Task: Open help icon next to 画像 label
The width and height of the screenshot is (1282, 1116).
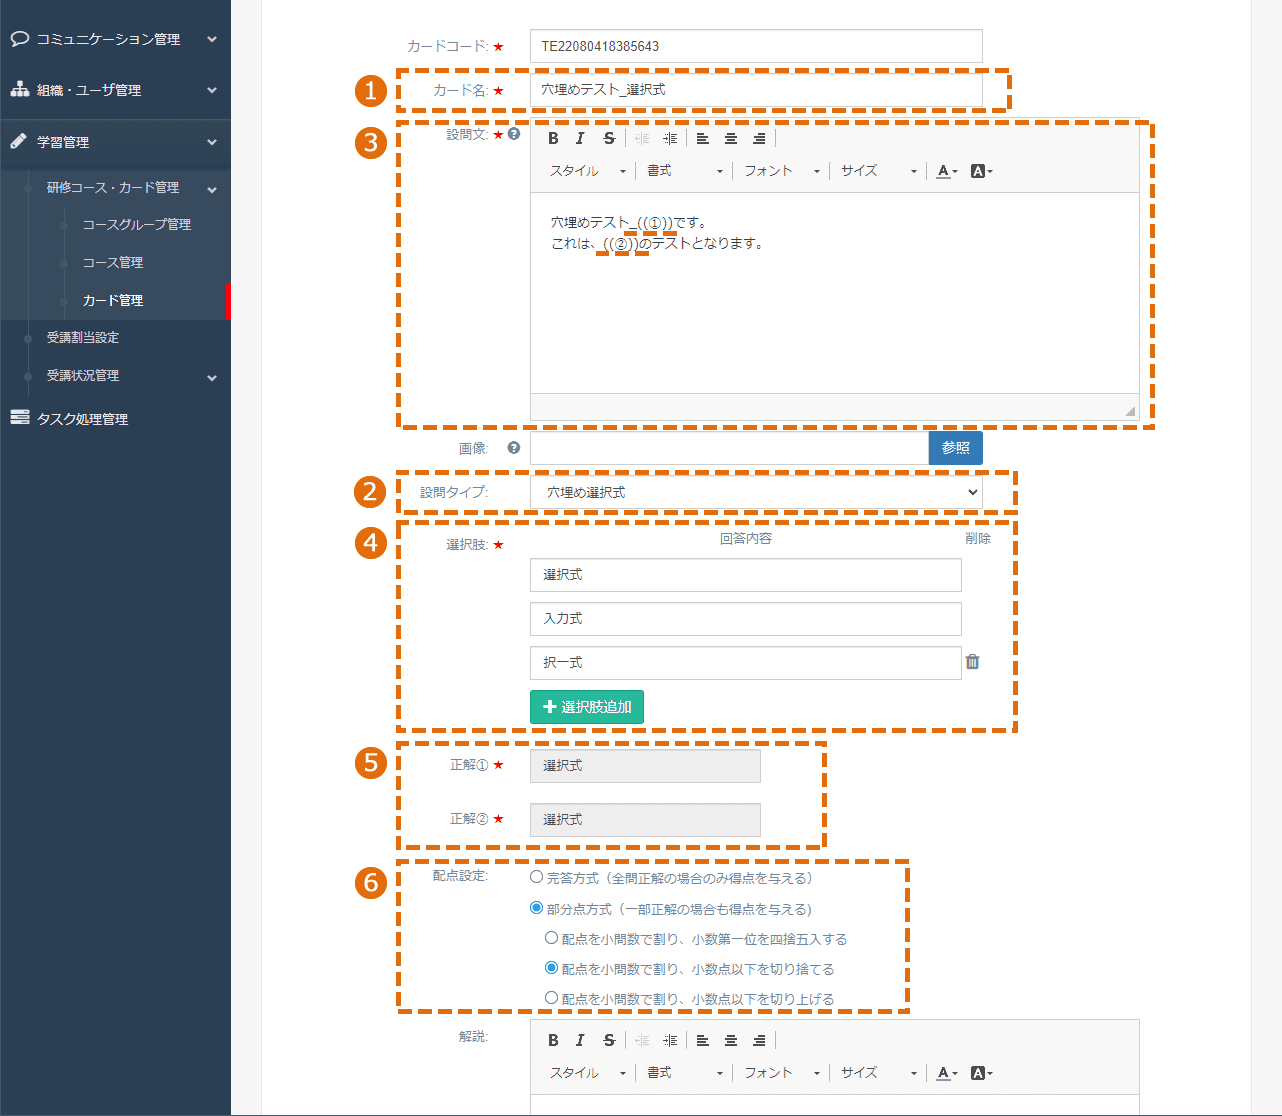Action: (x=513, y=448)
